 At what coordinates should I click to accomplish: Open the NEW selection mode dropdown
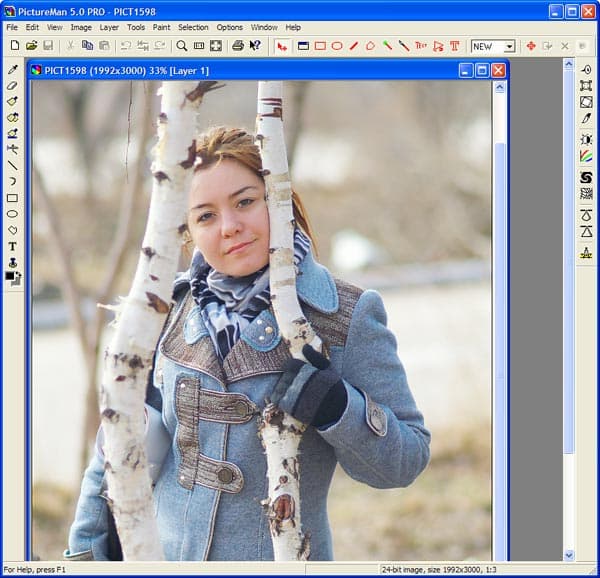pyautogui.click(x=509, y=47)
